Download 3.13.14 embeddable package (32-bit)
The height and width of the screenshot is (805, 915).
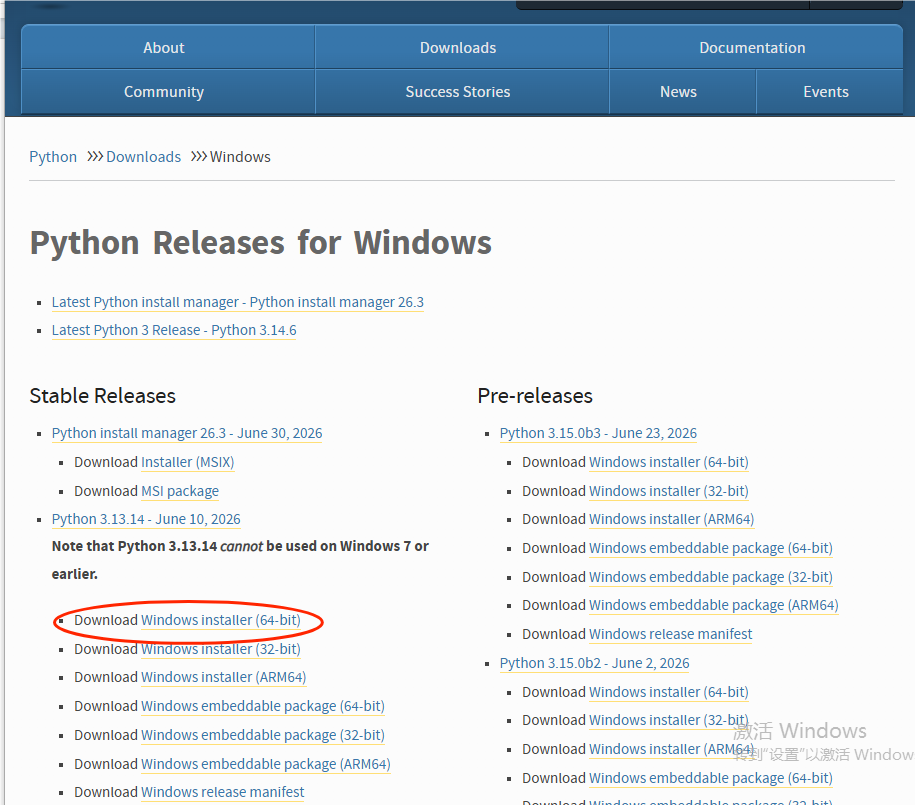pos(263,735)
